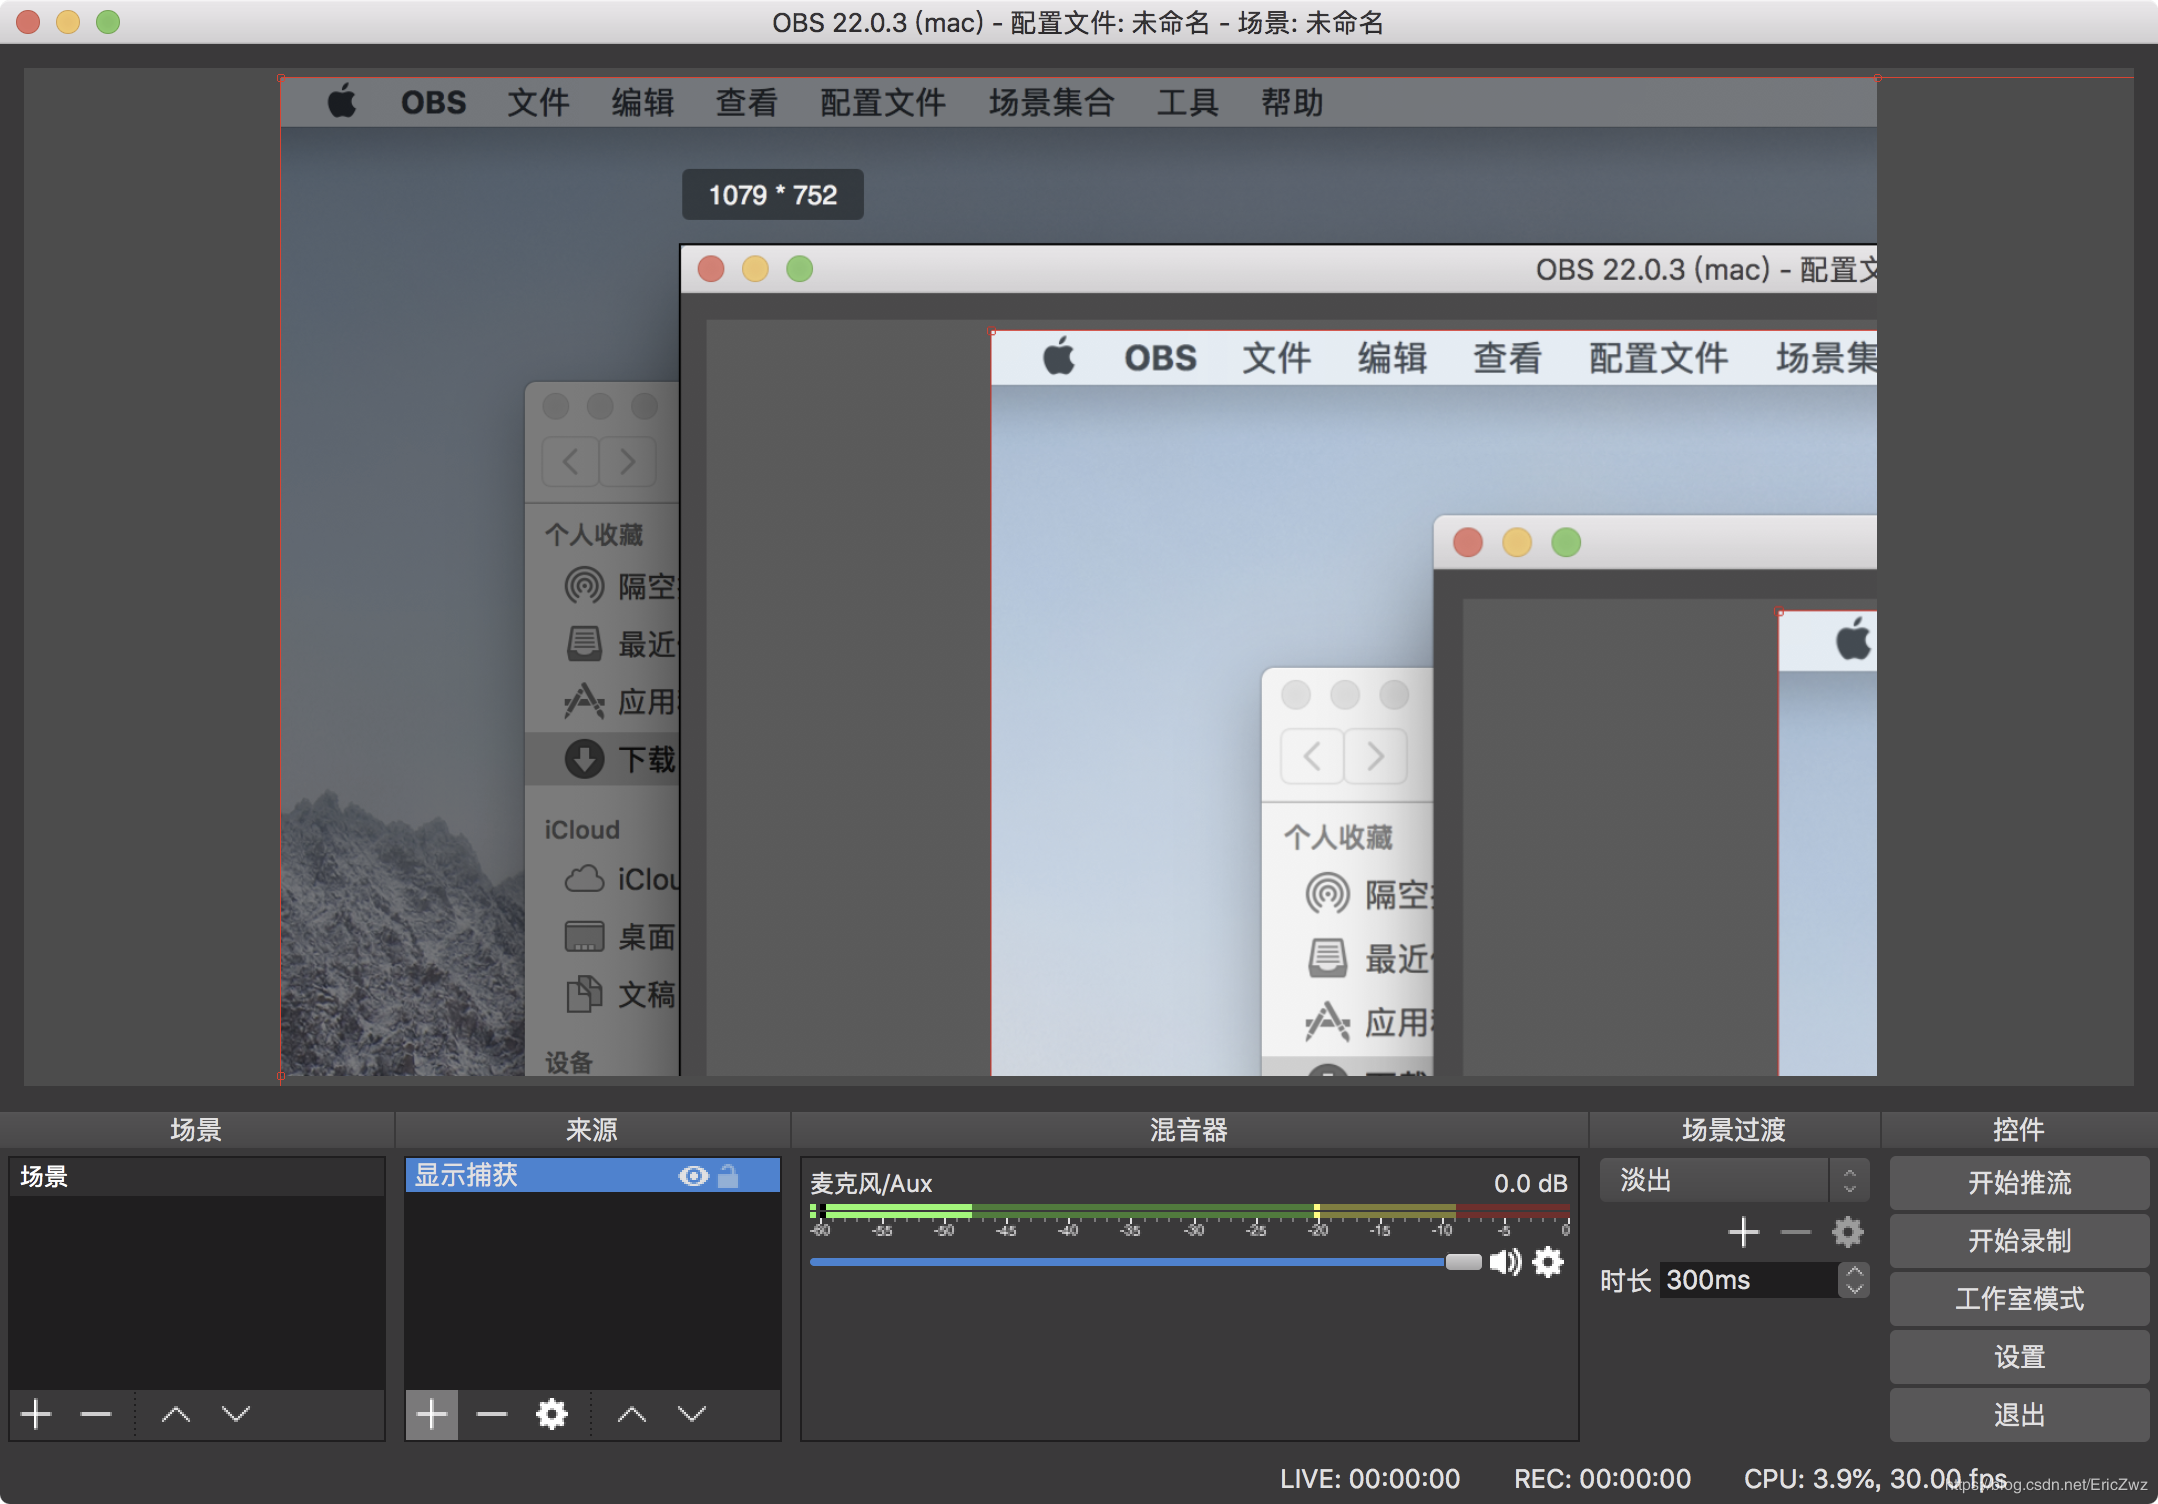This screenshot has height=1504, width=2158.
Task: Adjust the 时长 duration stepper arrows
Action: coord(1855,1280)
